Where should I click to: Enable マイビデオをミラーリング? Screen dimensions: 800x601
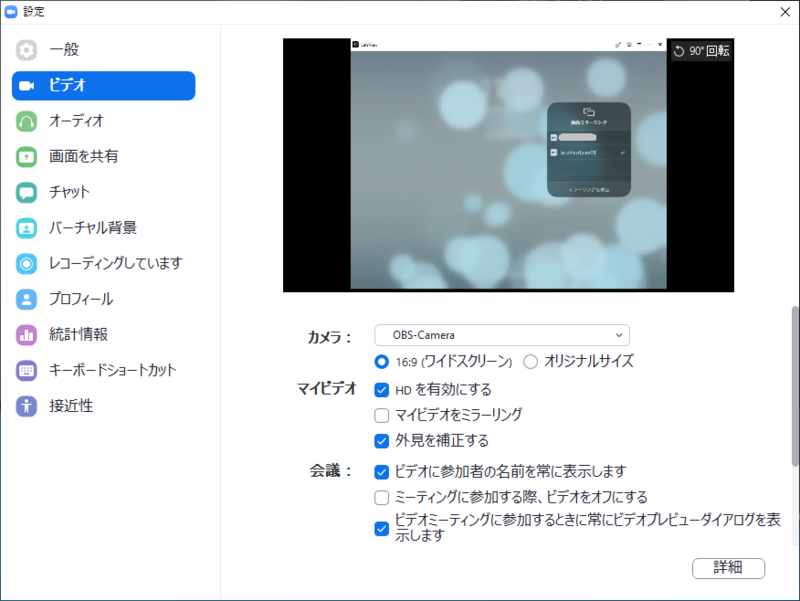(381, 415)
